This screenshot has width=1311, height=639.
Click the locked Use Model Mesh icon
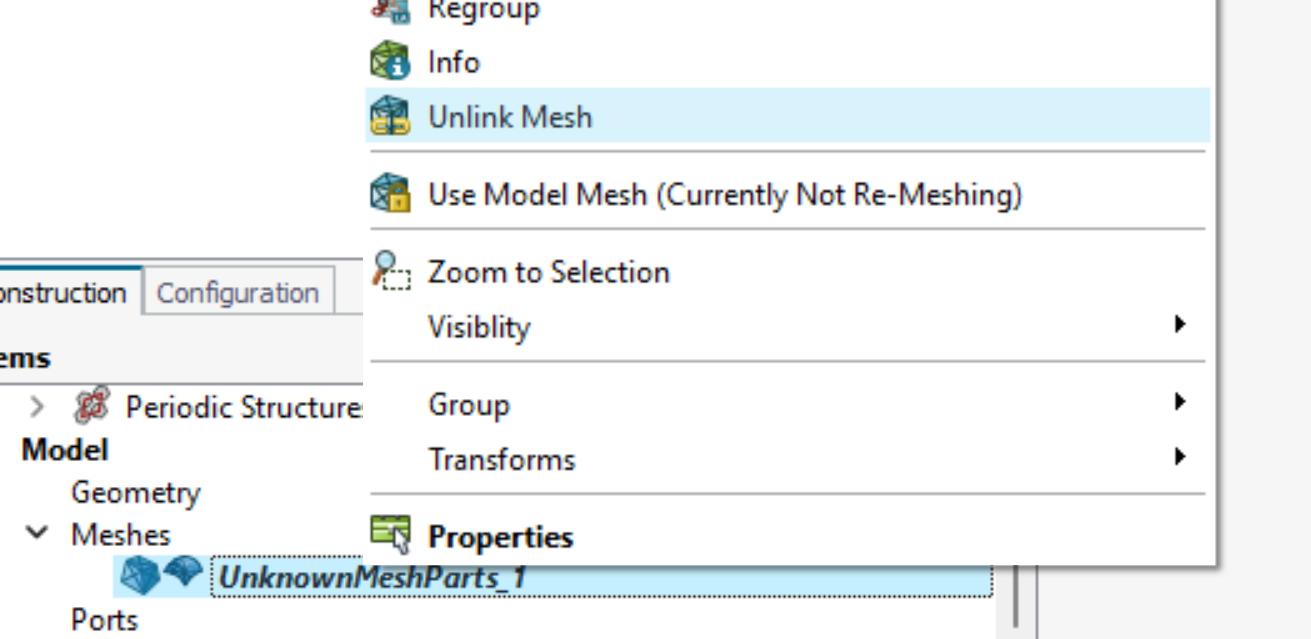[390, 193]
